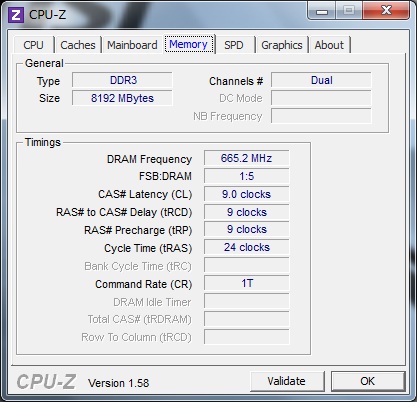The image size is (417, 402).
Task: Click the tRCD delay value field
Action: coord(247,212)
